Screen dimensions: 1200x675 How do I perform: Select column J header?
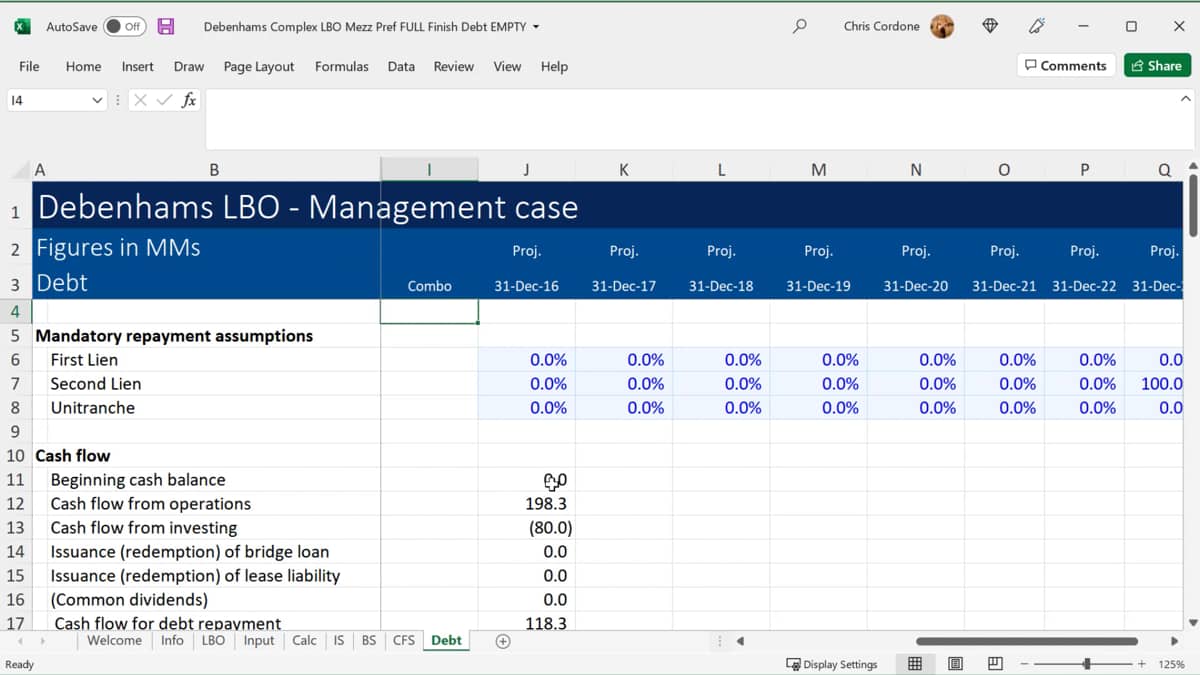tap(526, 170)
